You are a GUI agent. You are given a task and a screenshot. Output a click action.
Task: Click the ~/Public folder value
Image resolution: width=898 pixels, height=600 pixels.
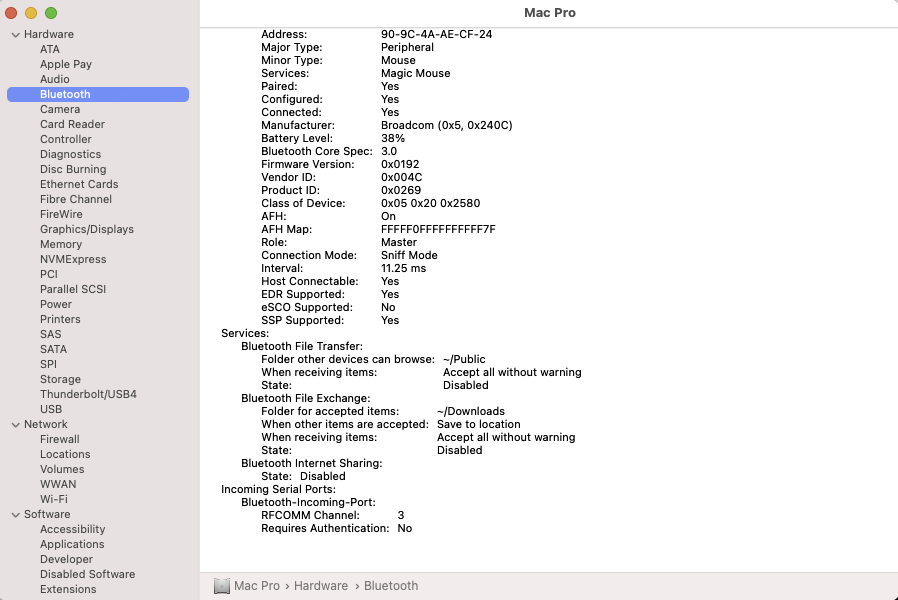(464, 360)
